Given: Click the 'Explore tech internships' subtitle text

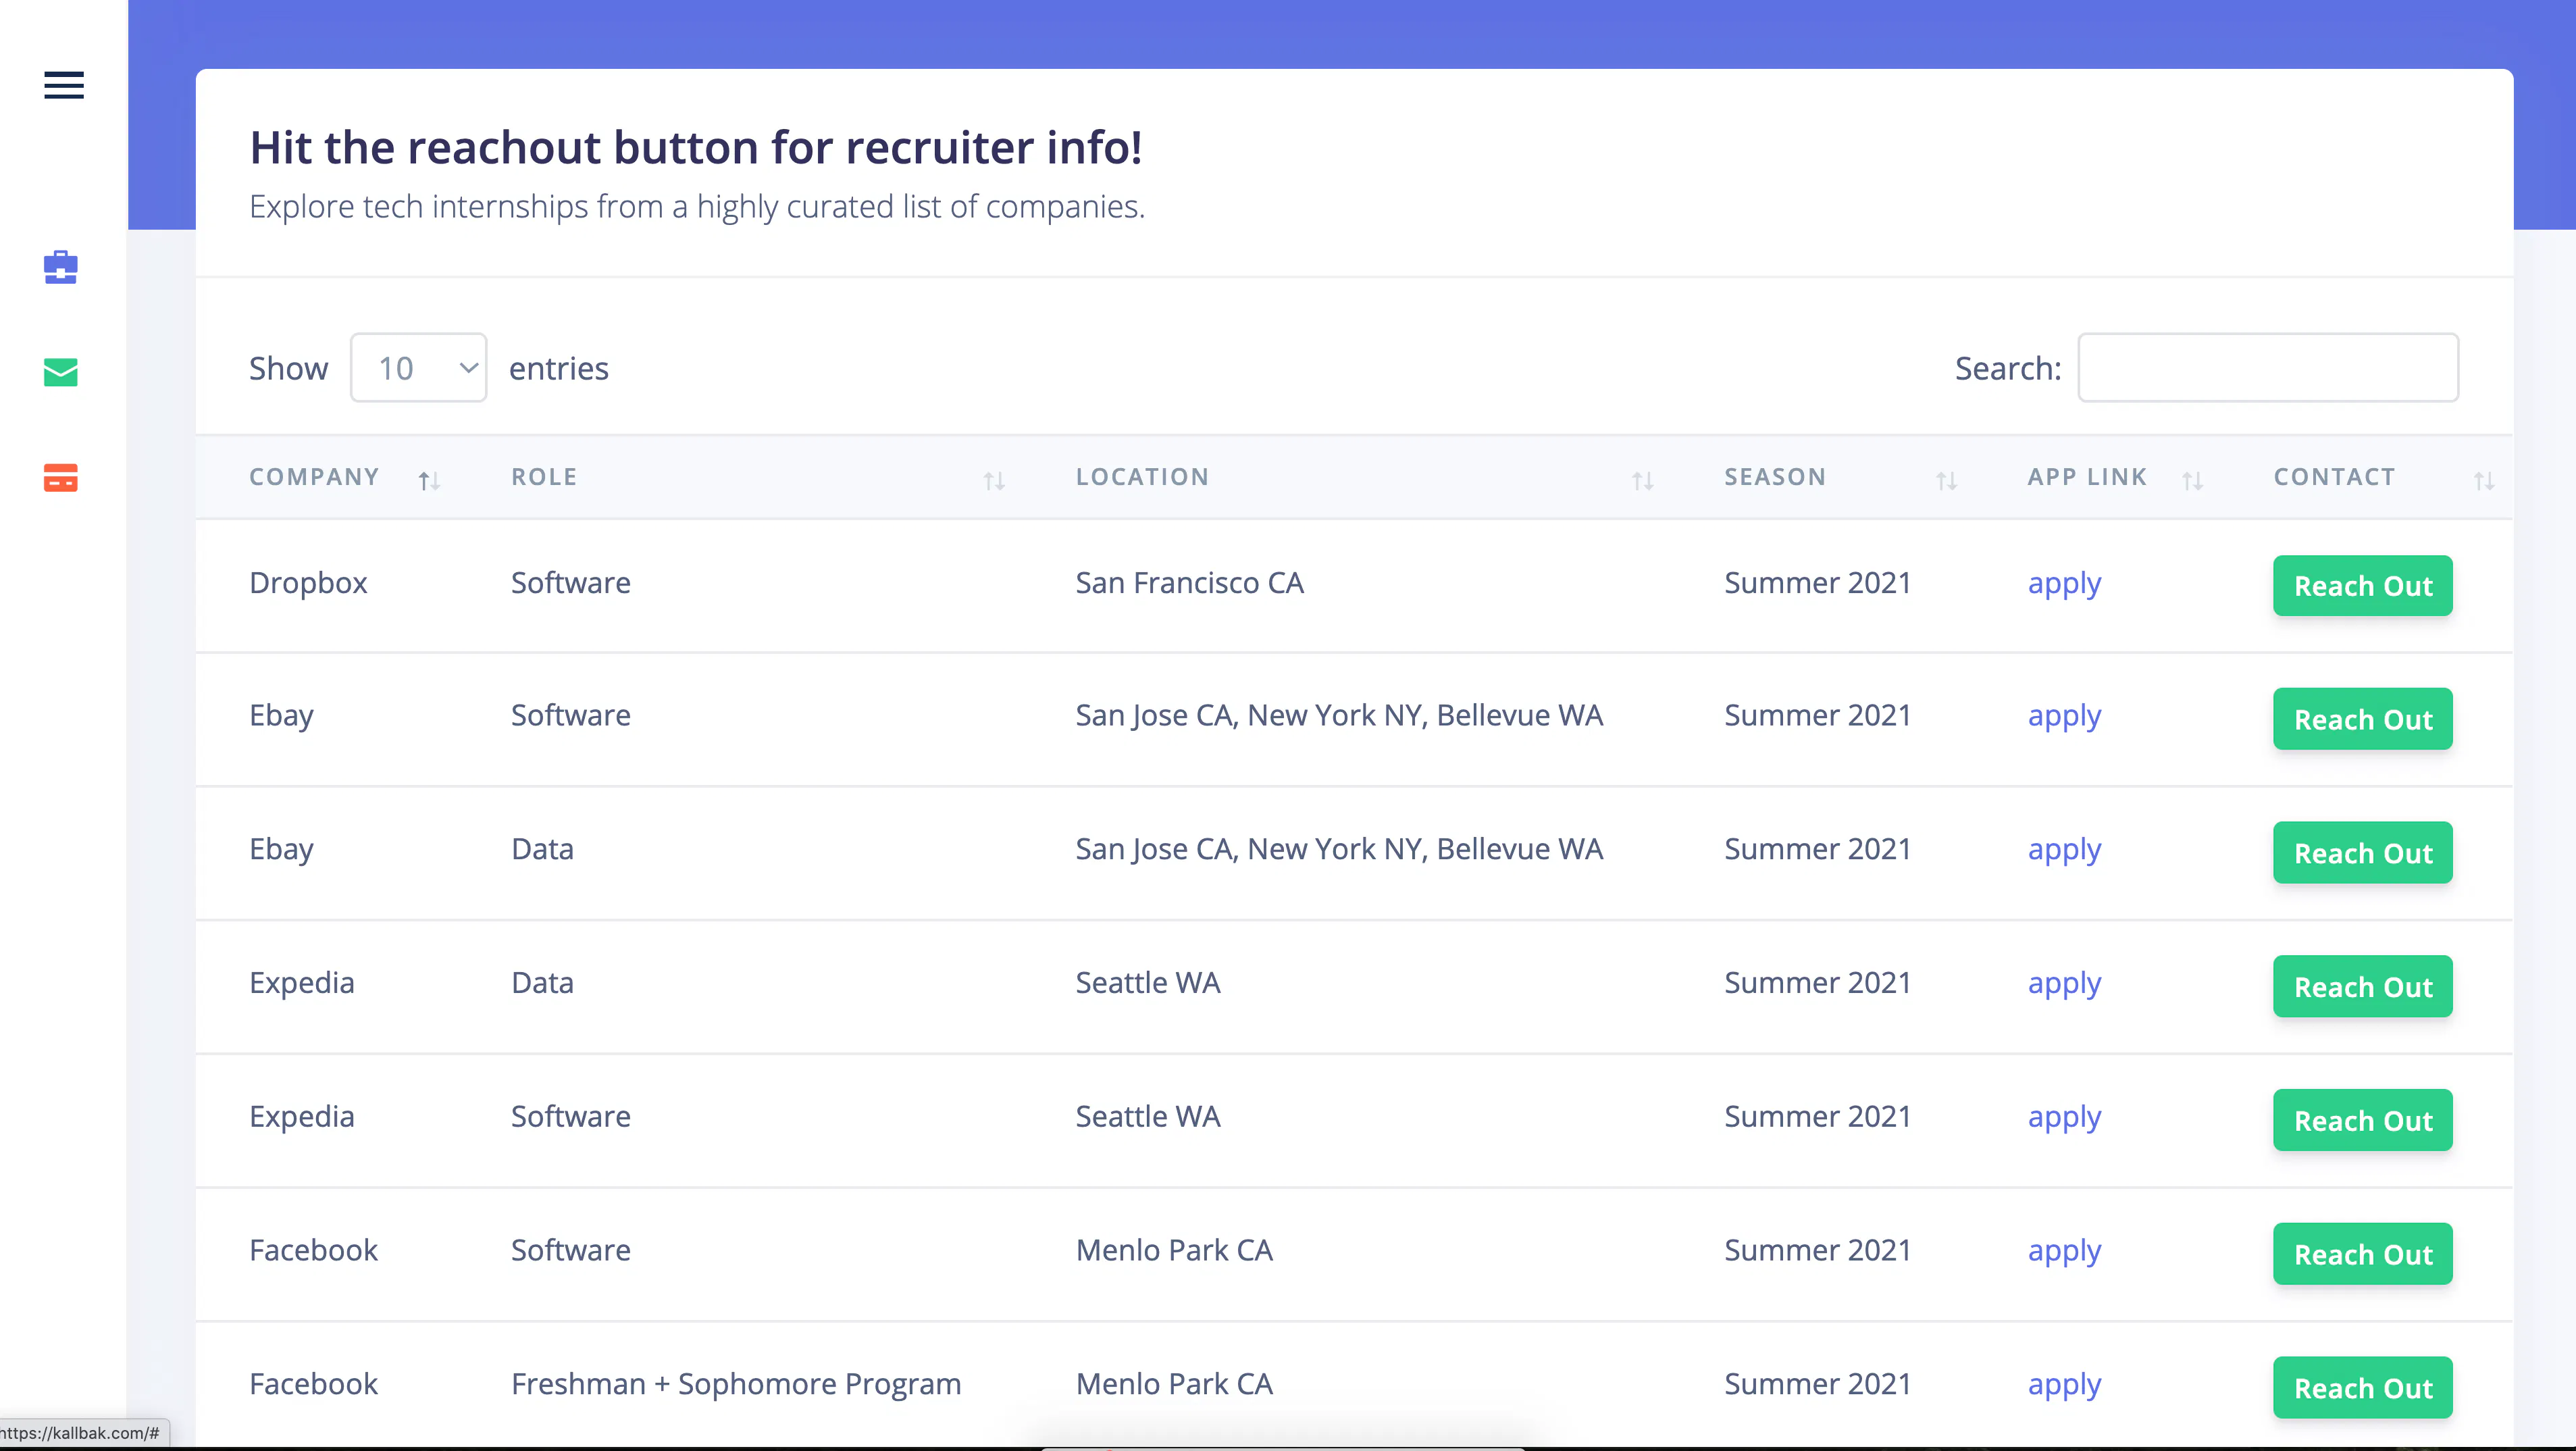Looking at the screenshot, I should tap(697, 206).
